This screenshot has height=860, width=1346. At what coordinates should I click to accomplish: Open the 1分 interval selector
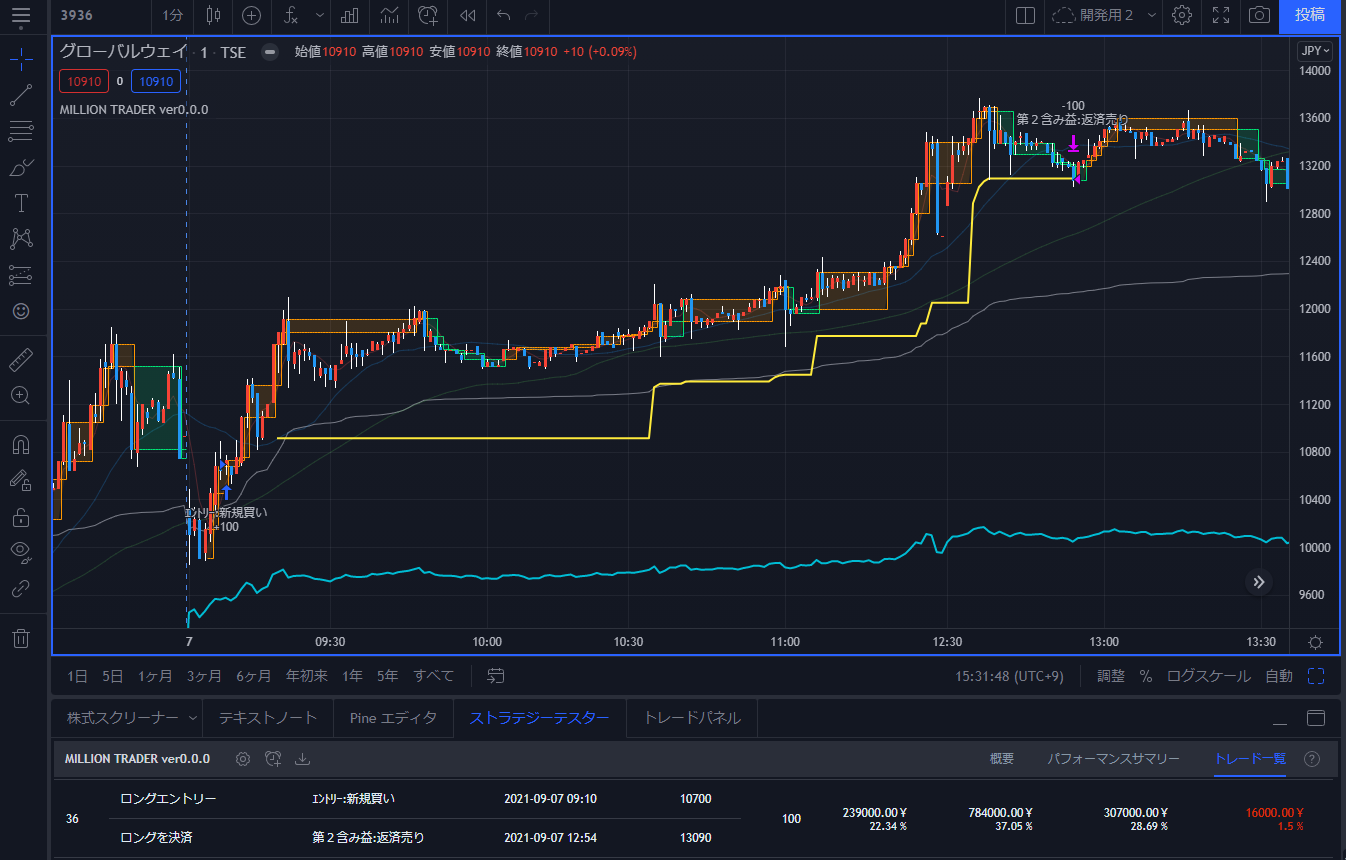click(x=173, y=15)
